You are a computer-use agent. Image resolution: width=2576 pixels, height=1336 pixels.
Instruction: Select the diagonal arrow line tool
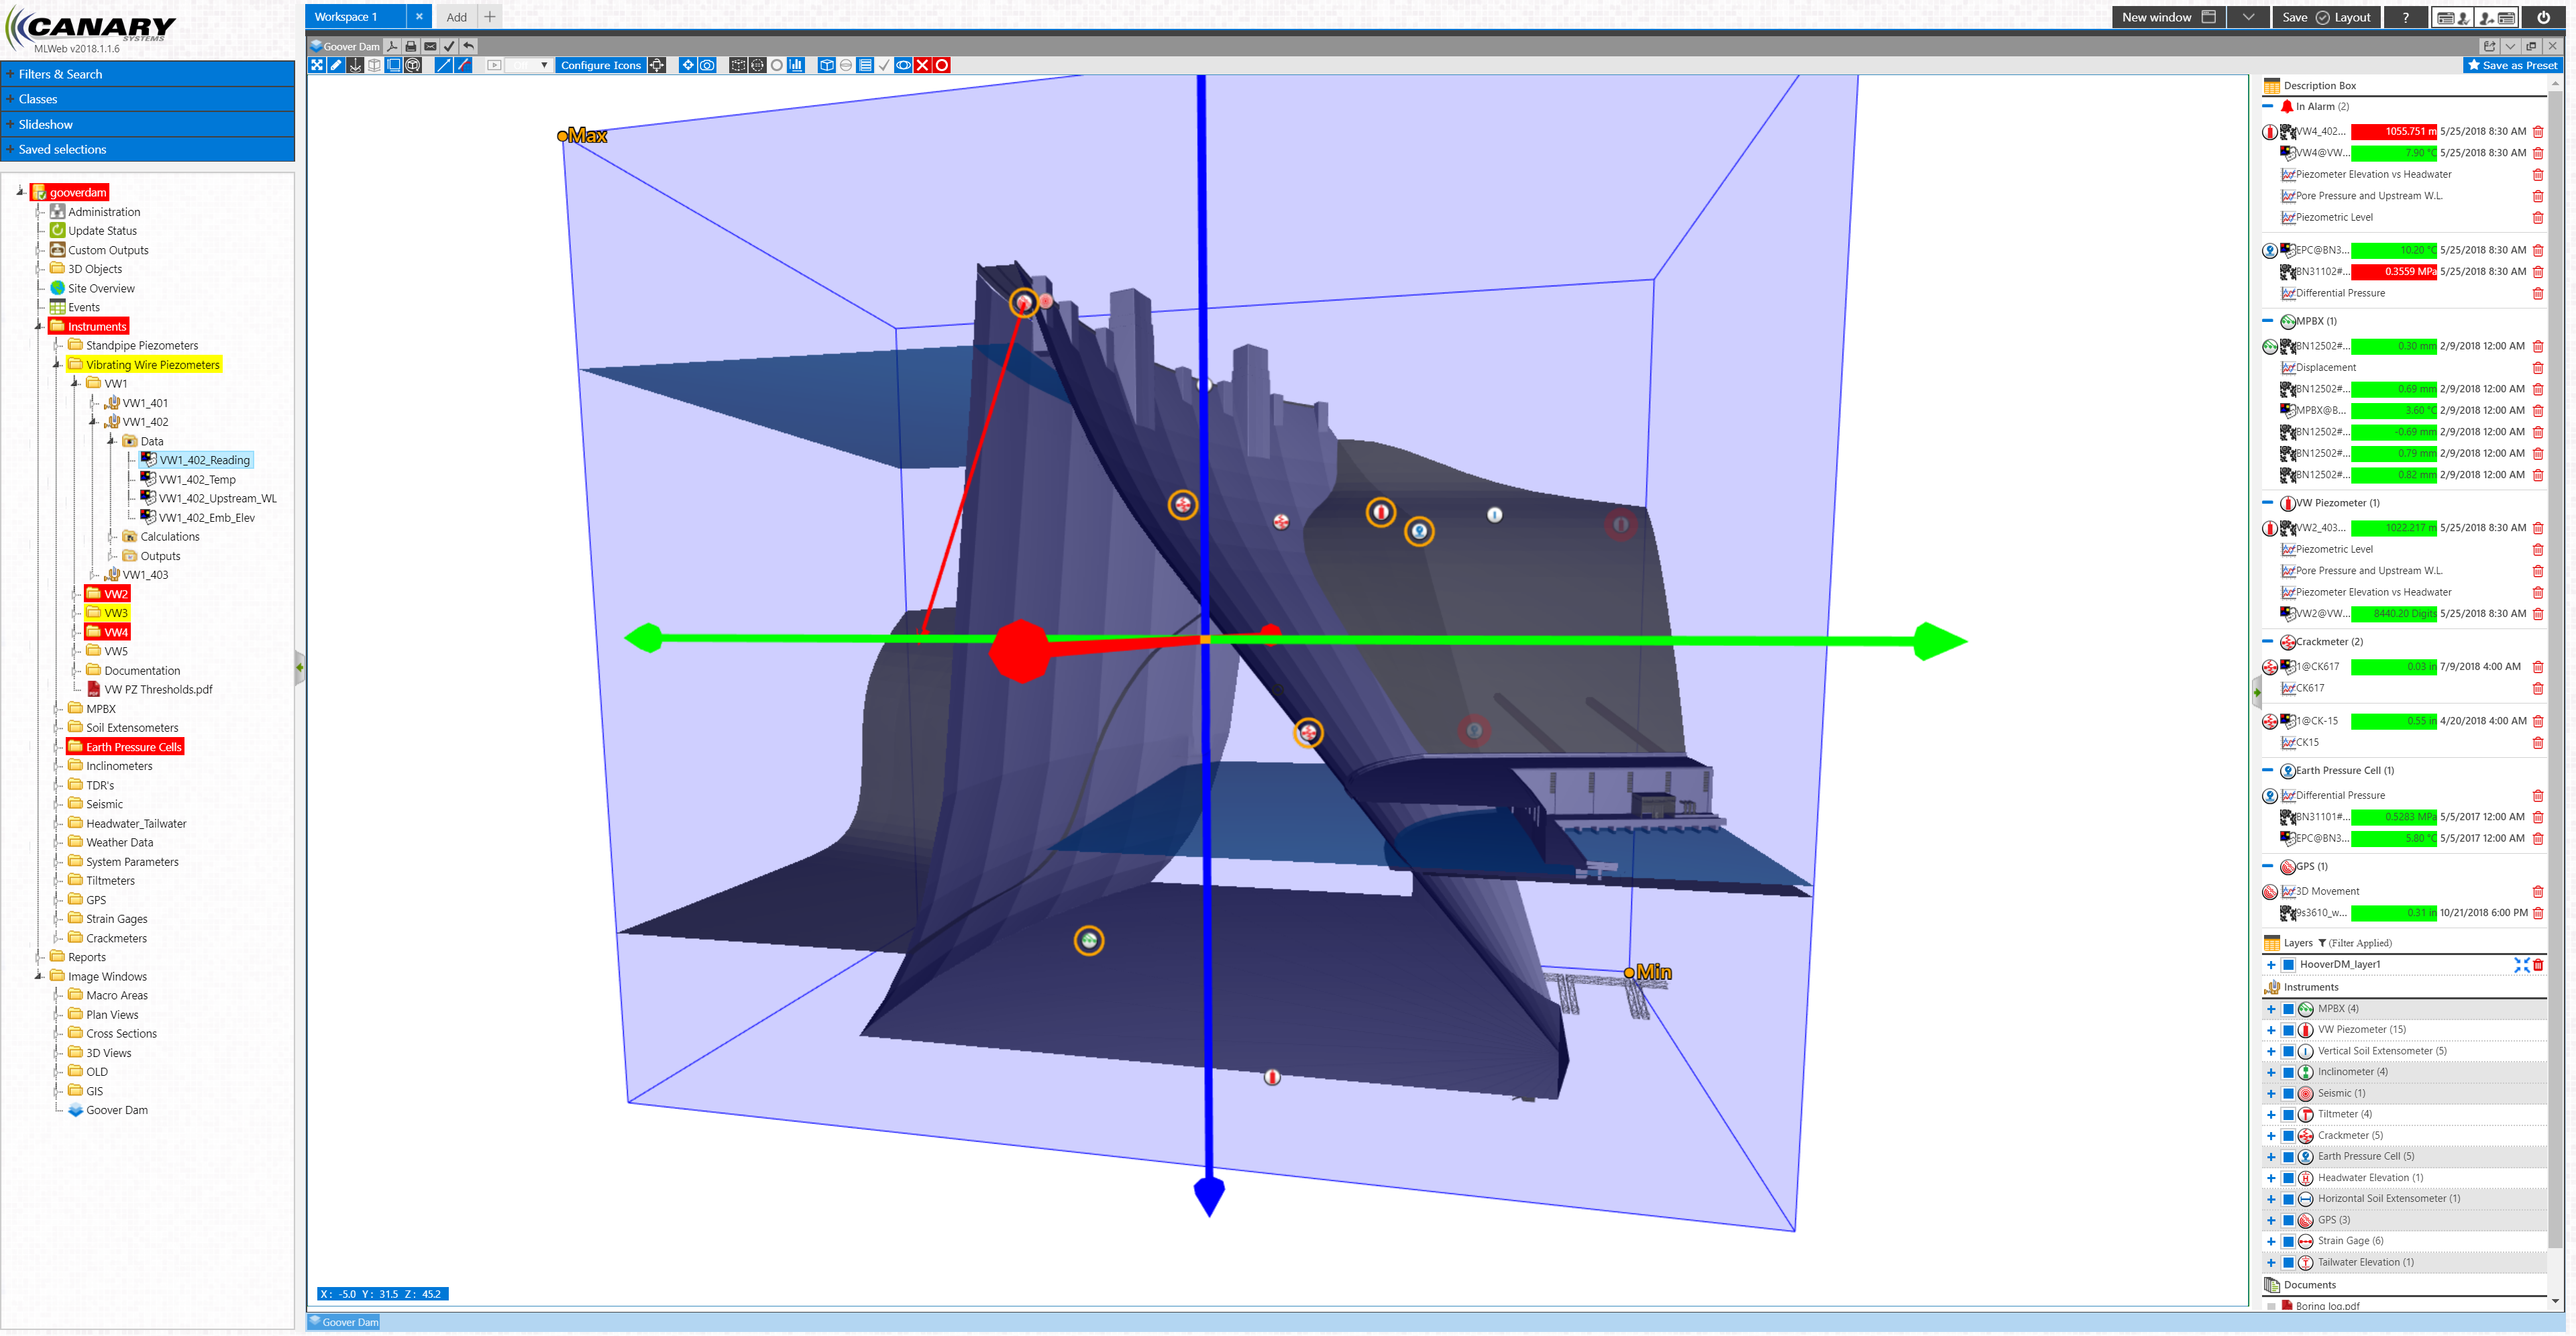tap(444, 65)
